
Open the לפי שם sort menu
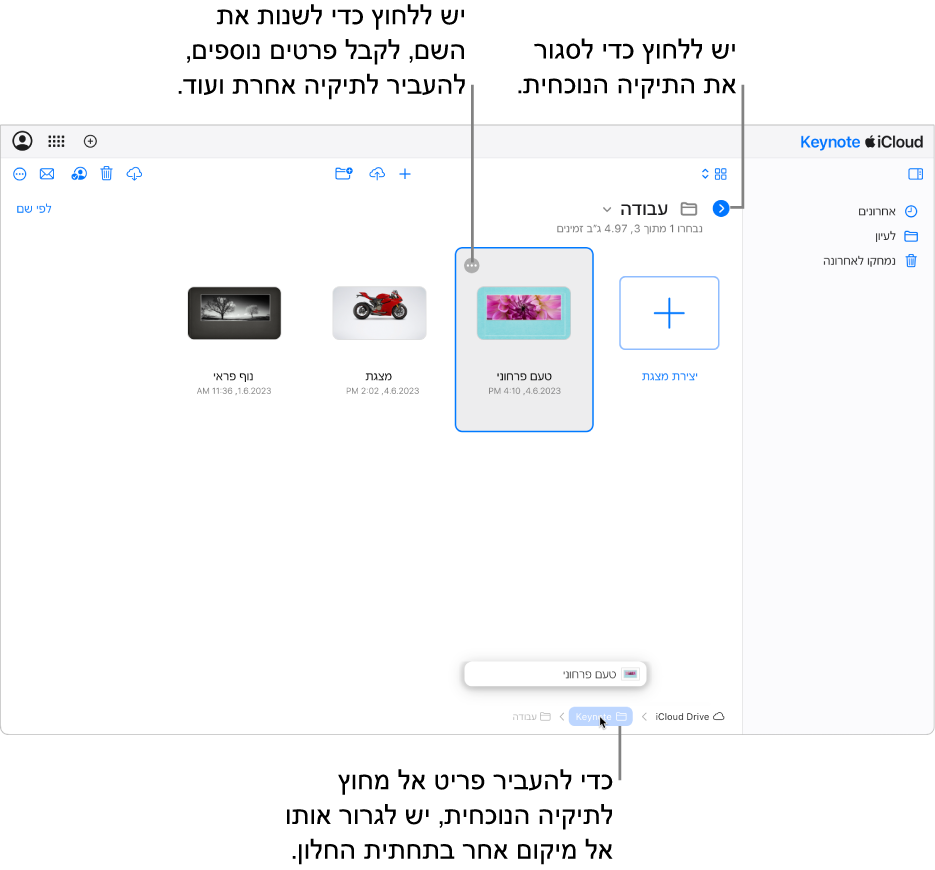(x=34, y=209)
